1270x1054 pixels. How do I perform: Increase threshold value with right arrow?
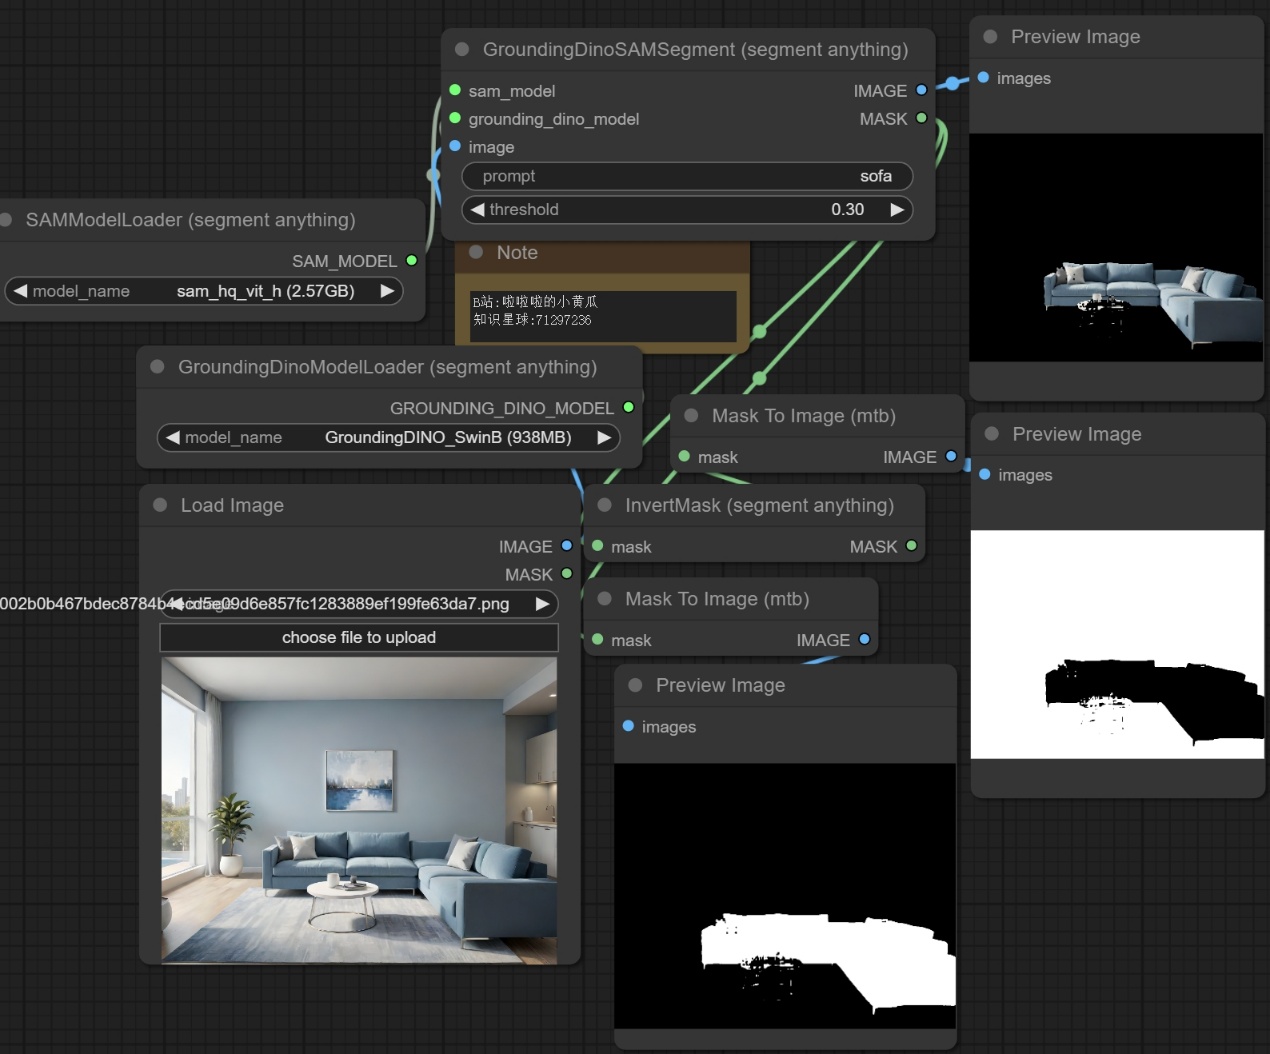pos(897,209)
